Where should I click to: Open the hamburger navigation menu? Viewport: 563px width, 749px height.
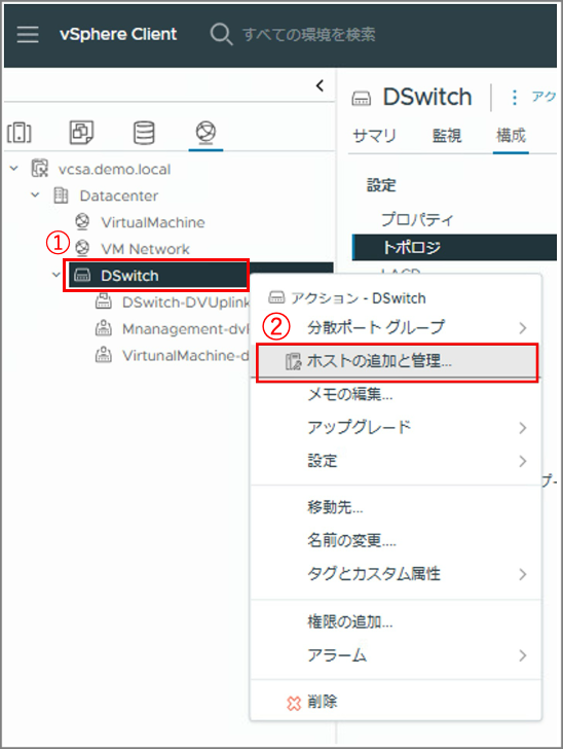[28, 34]
